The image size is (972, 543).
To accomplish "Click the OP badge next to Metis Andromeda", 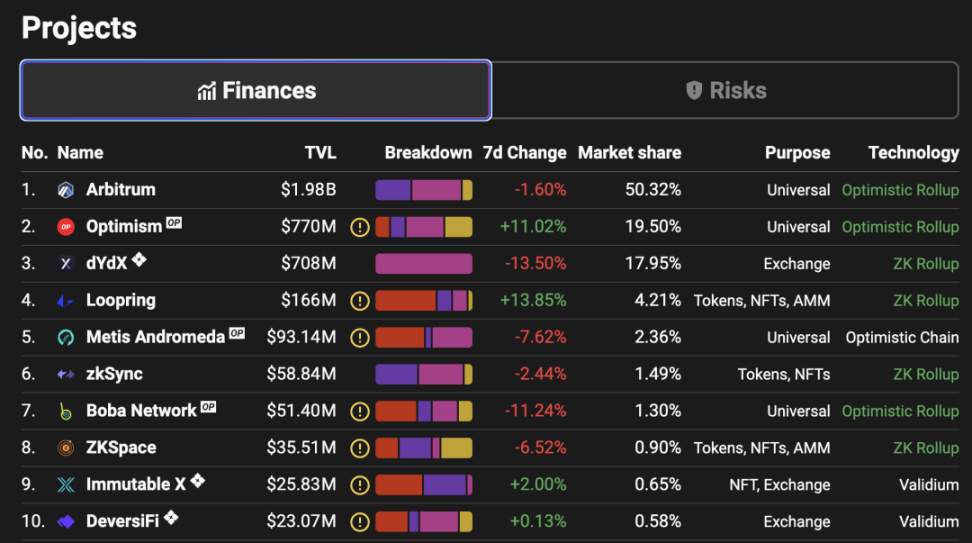I will [x=237, y=333].
